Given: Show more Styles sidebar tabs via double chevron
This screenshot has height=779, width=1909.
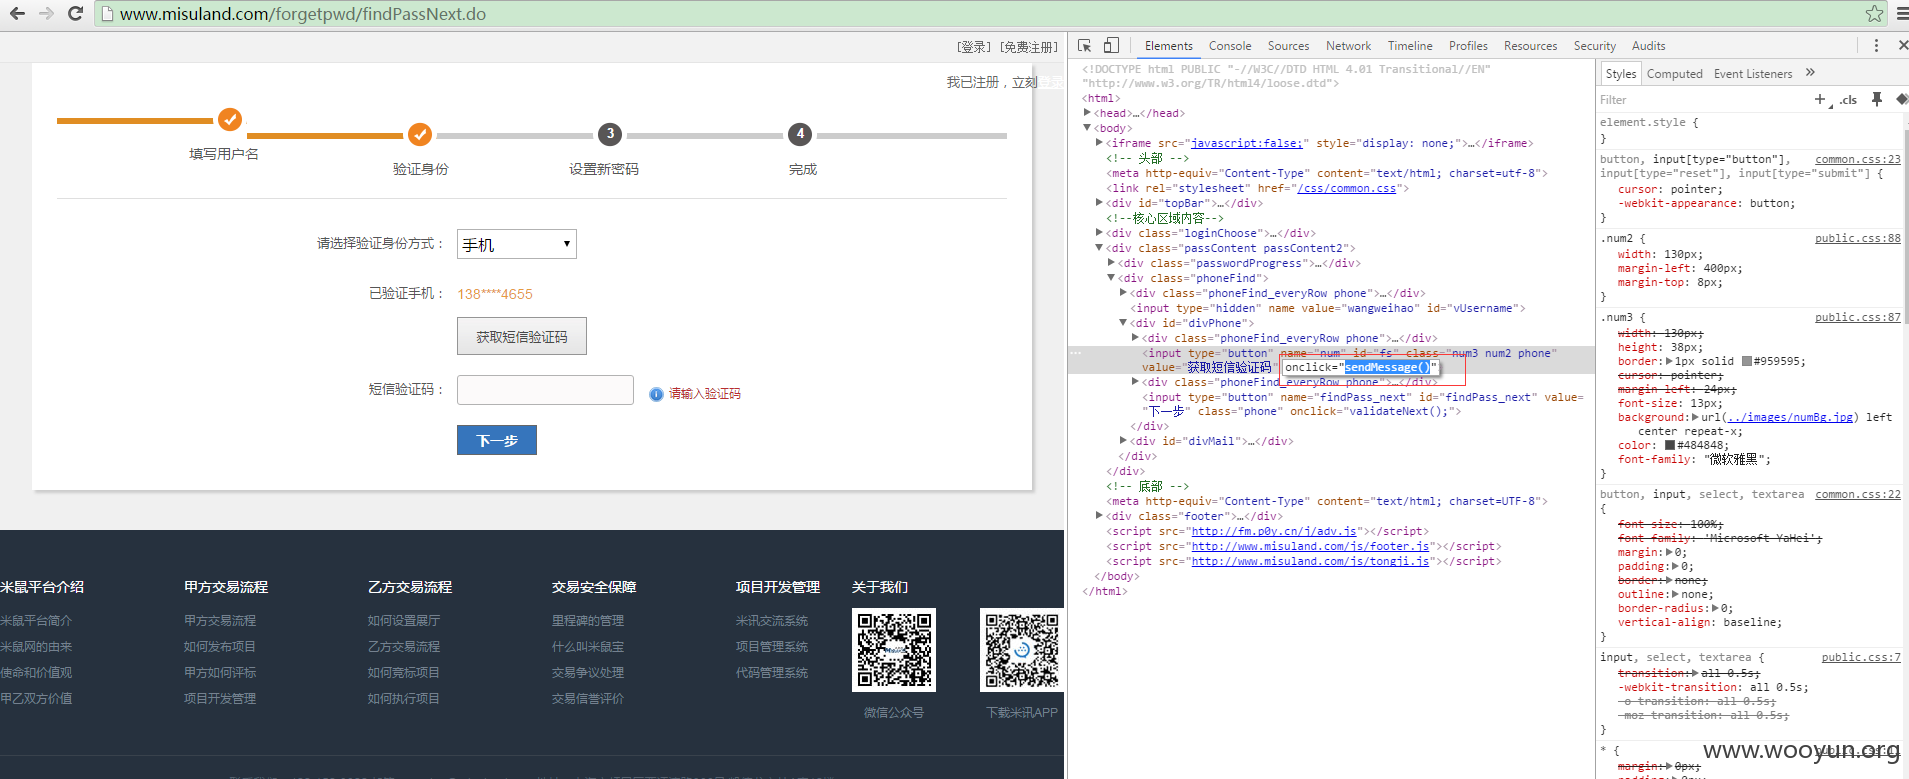Looking at the screenshot, I should 1810,73.
